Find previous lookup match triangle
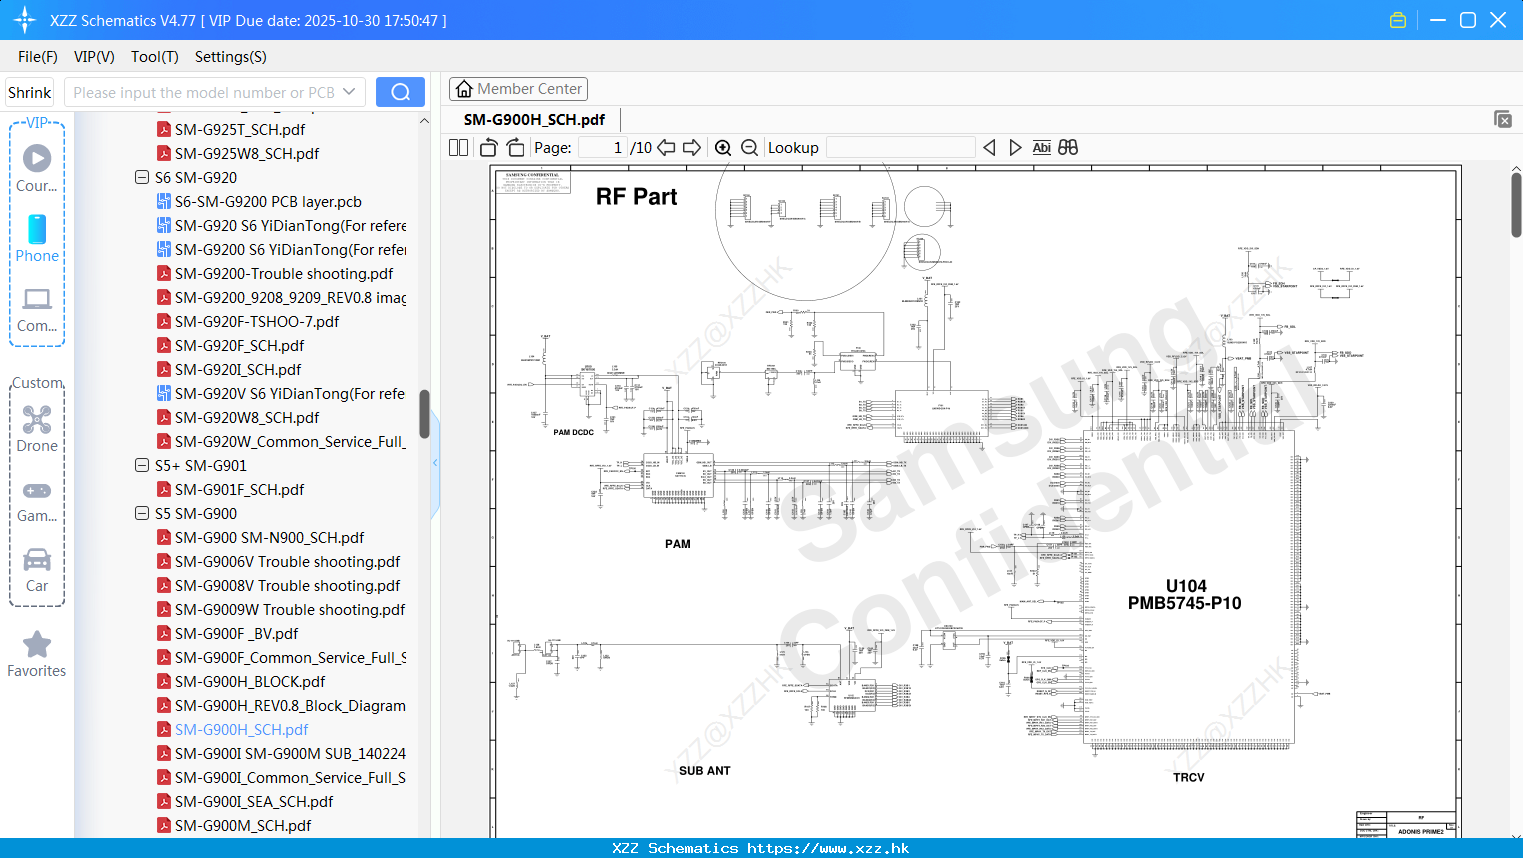The image size is (1523, 858). coord(989,147)
